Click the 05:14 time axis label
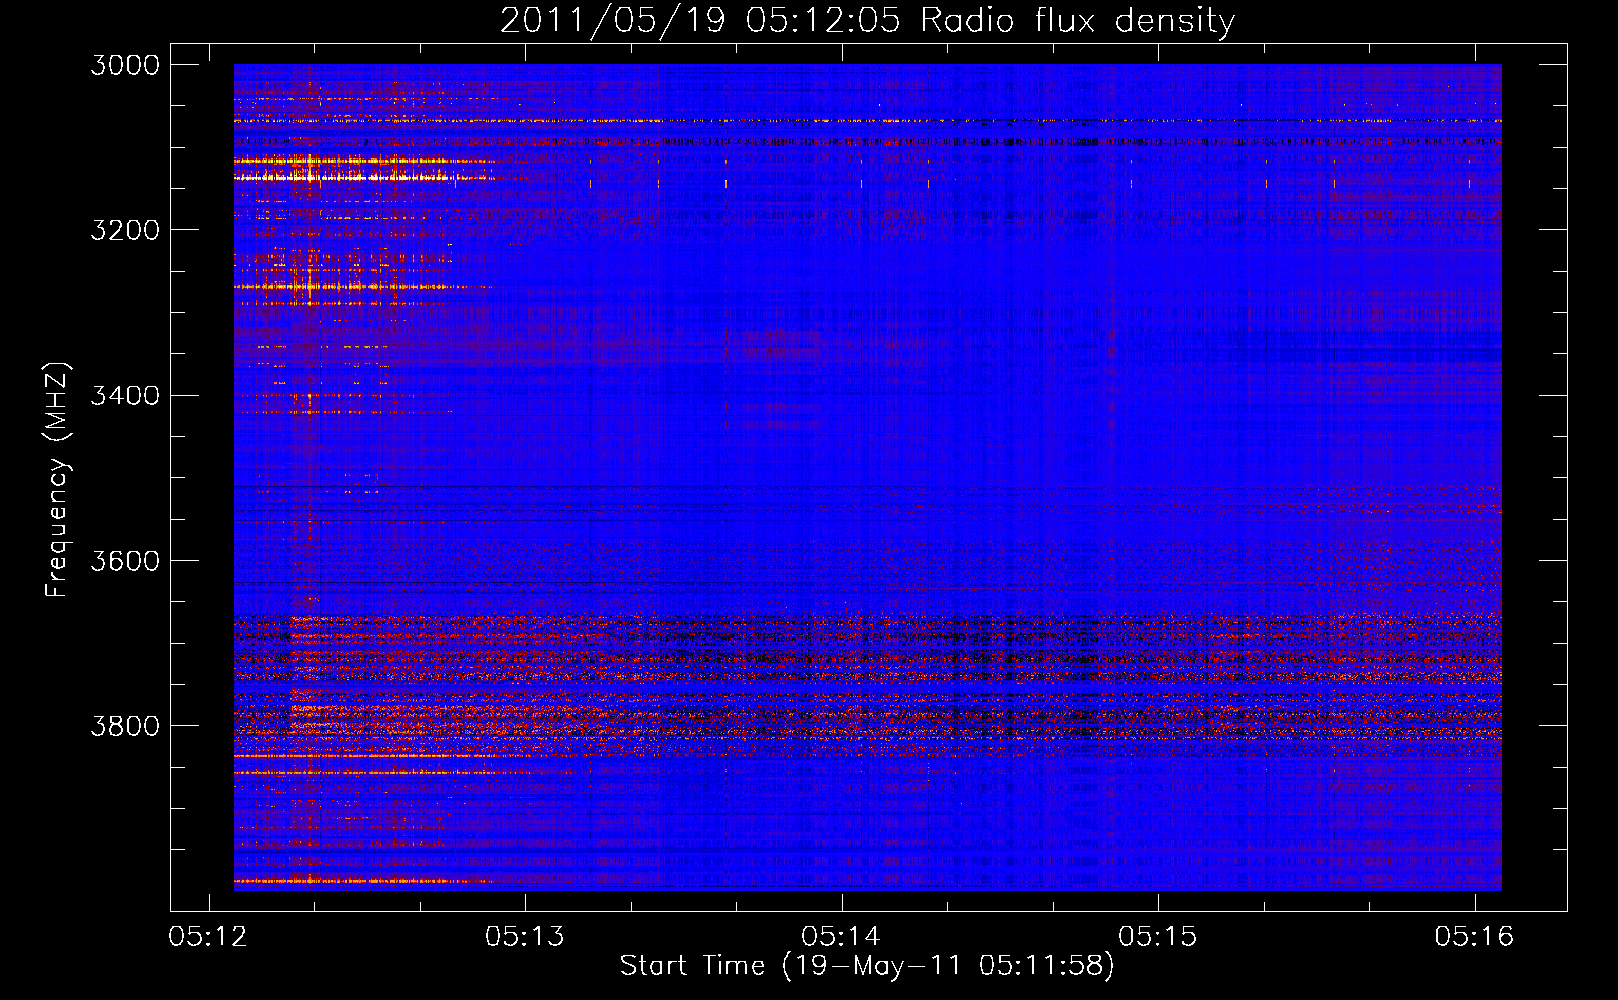 tap(841, 937)
